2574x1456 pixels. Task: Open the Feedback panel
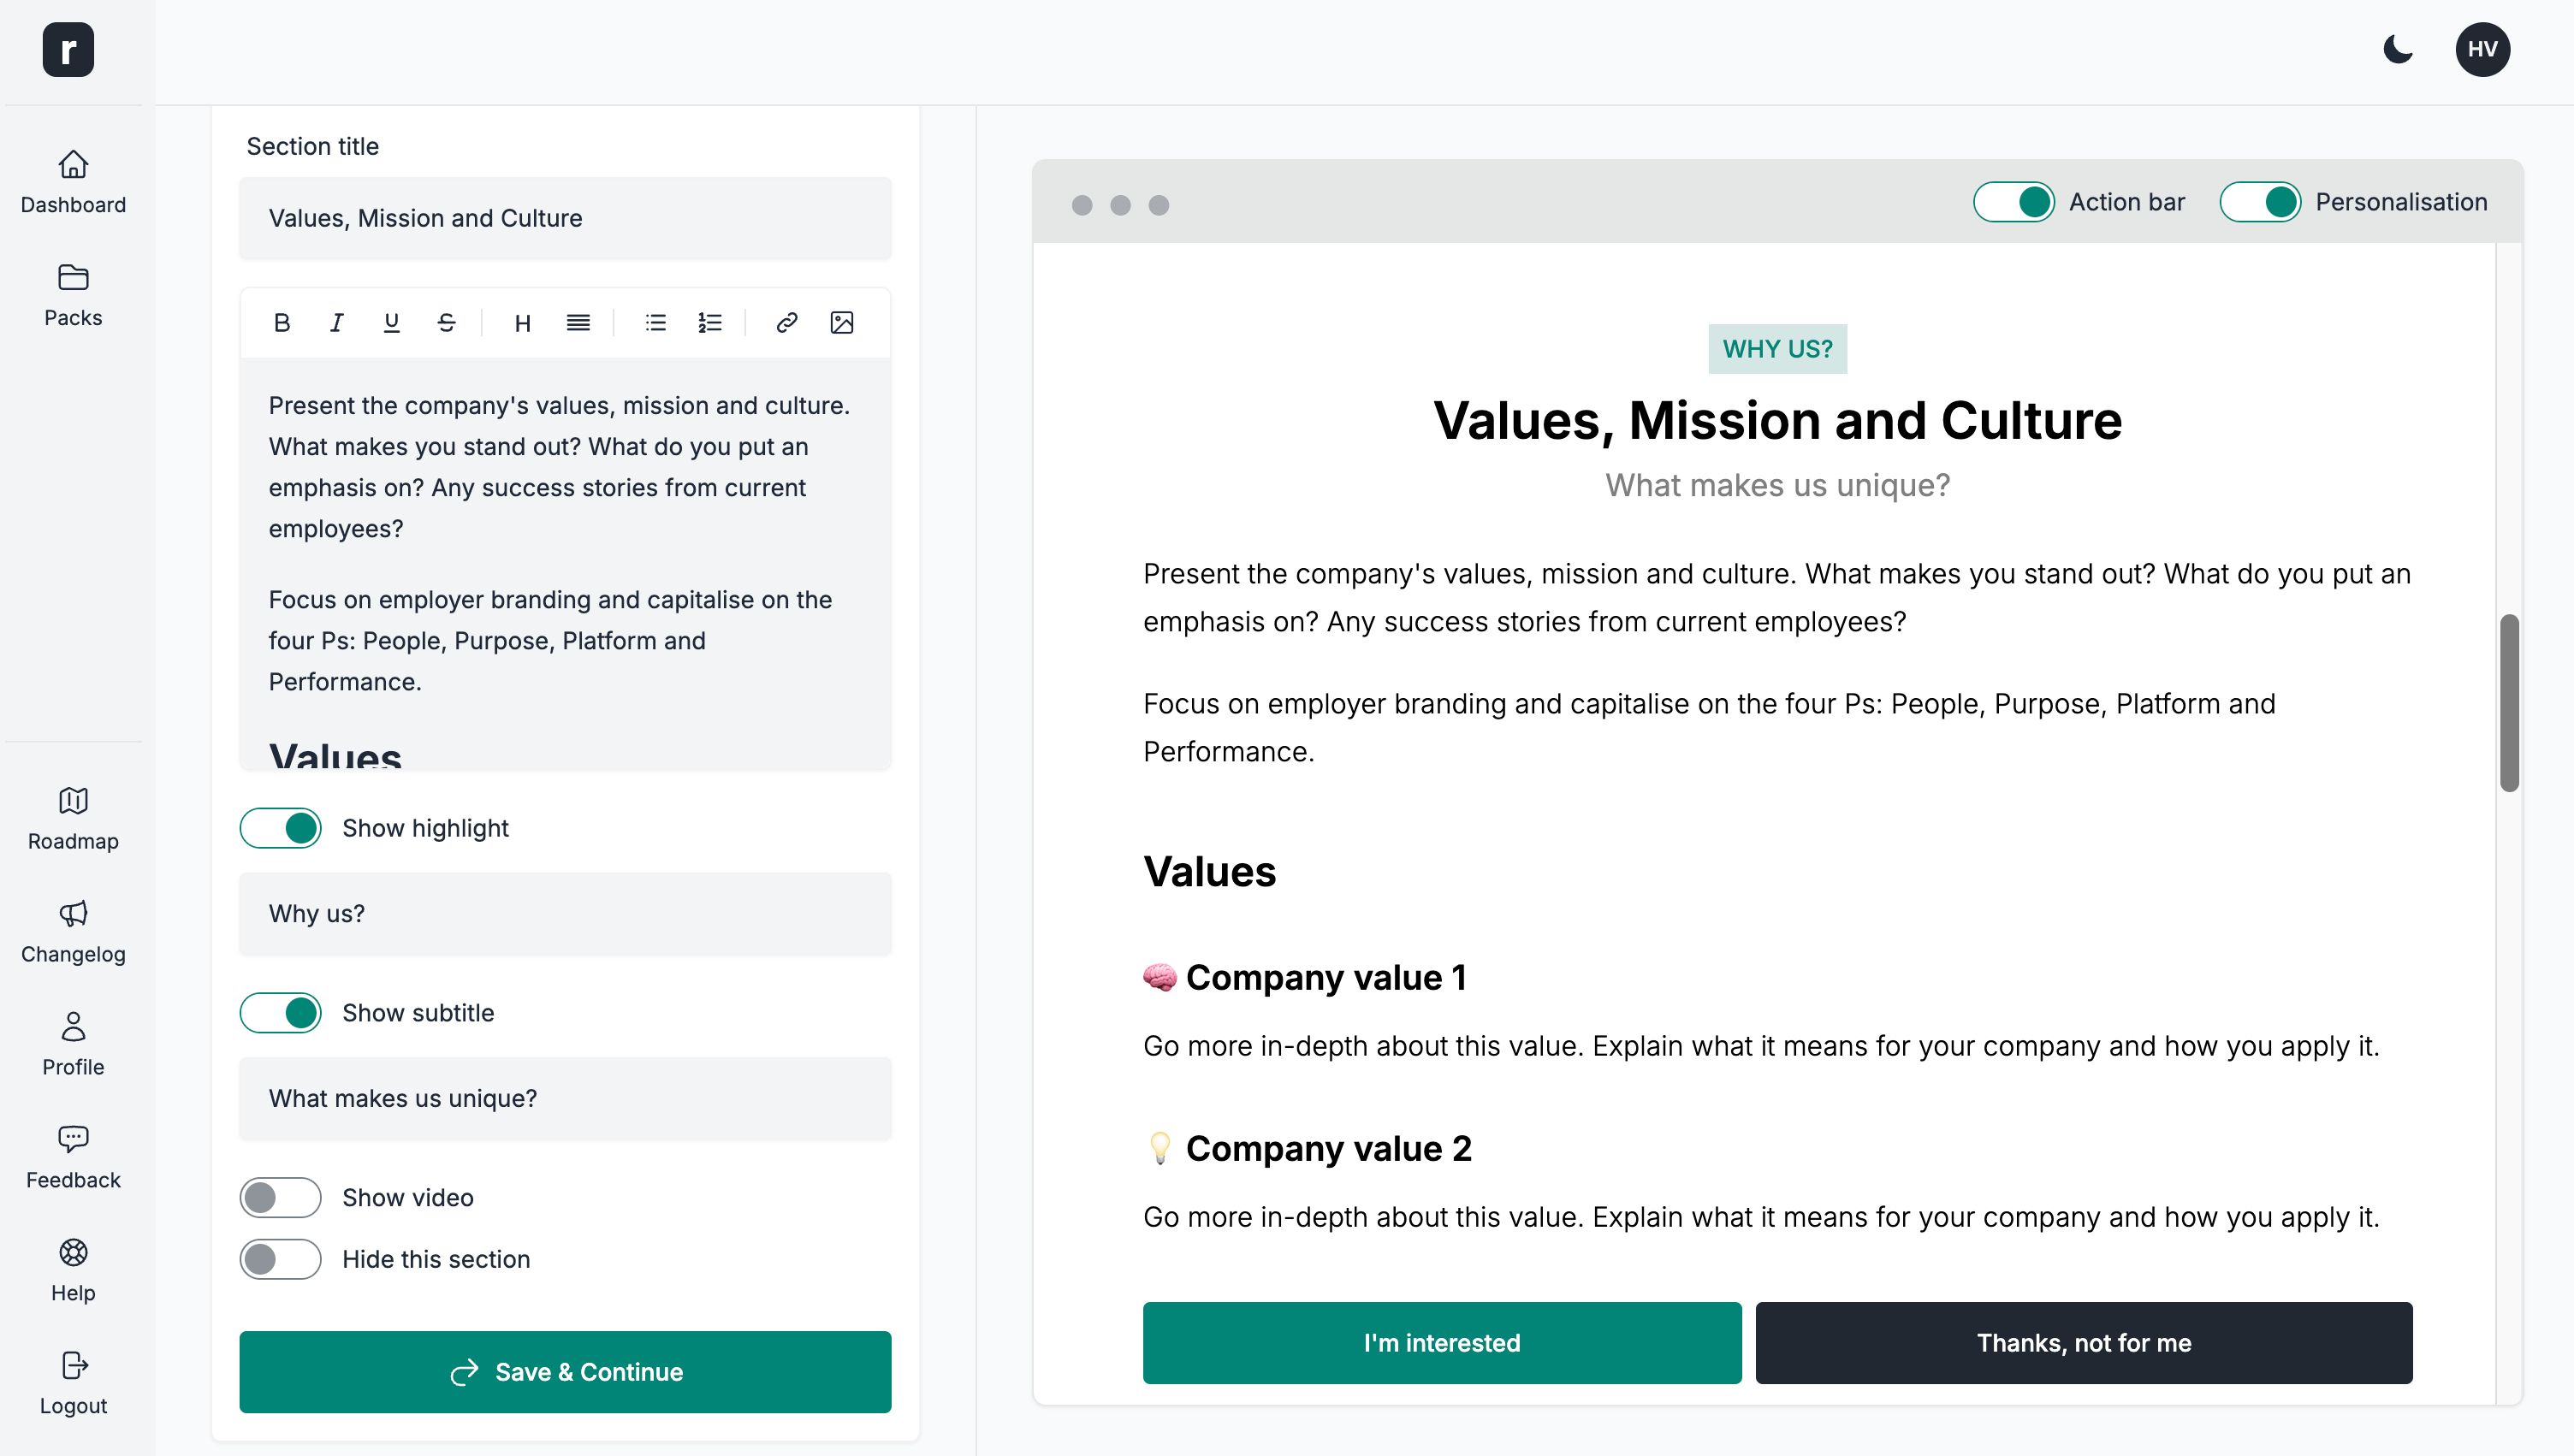pos(73,1158)
